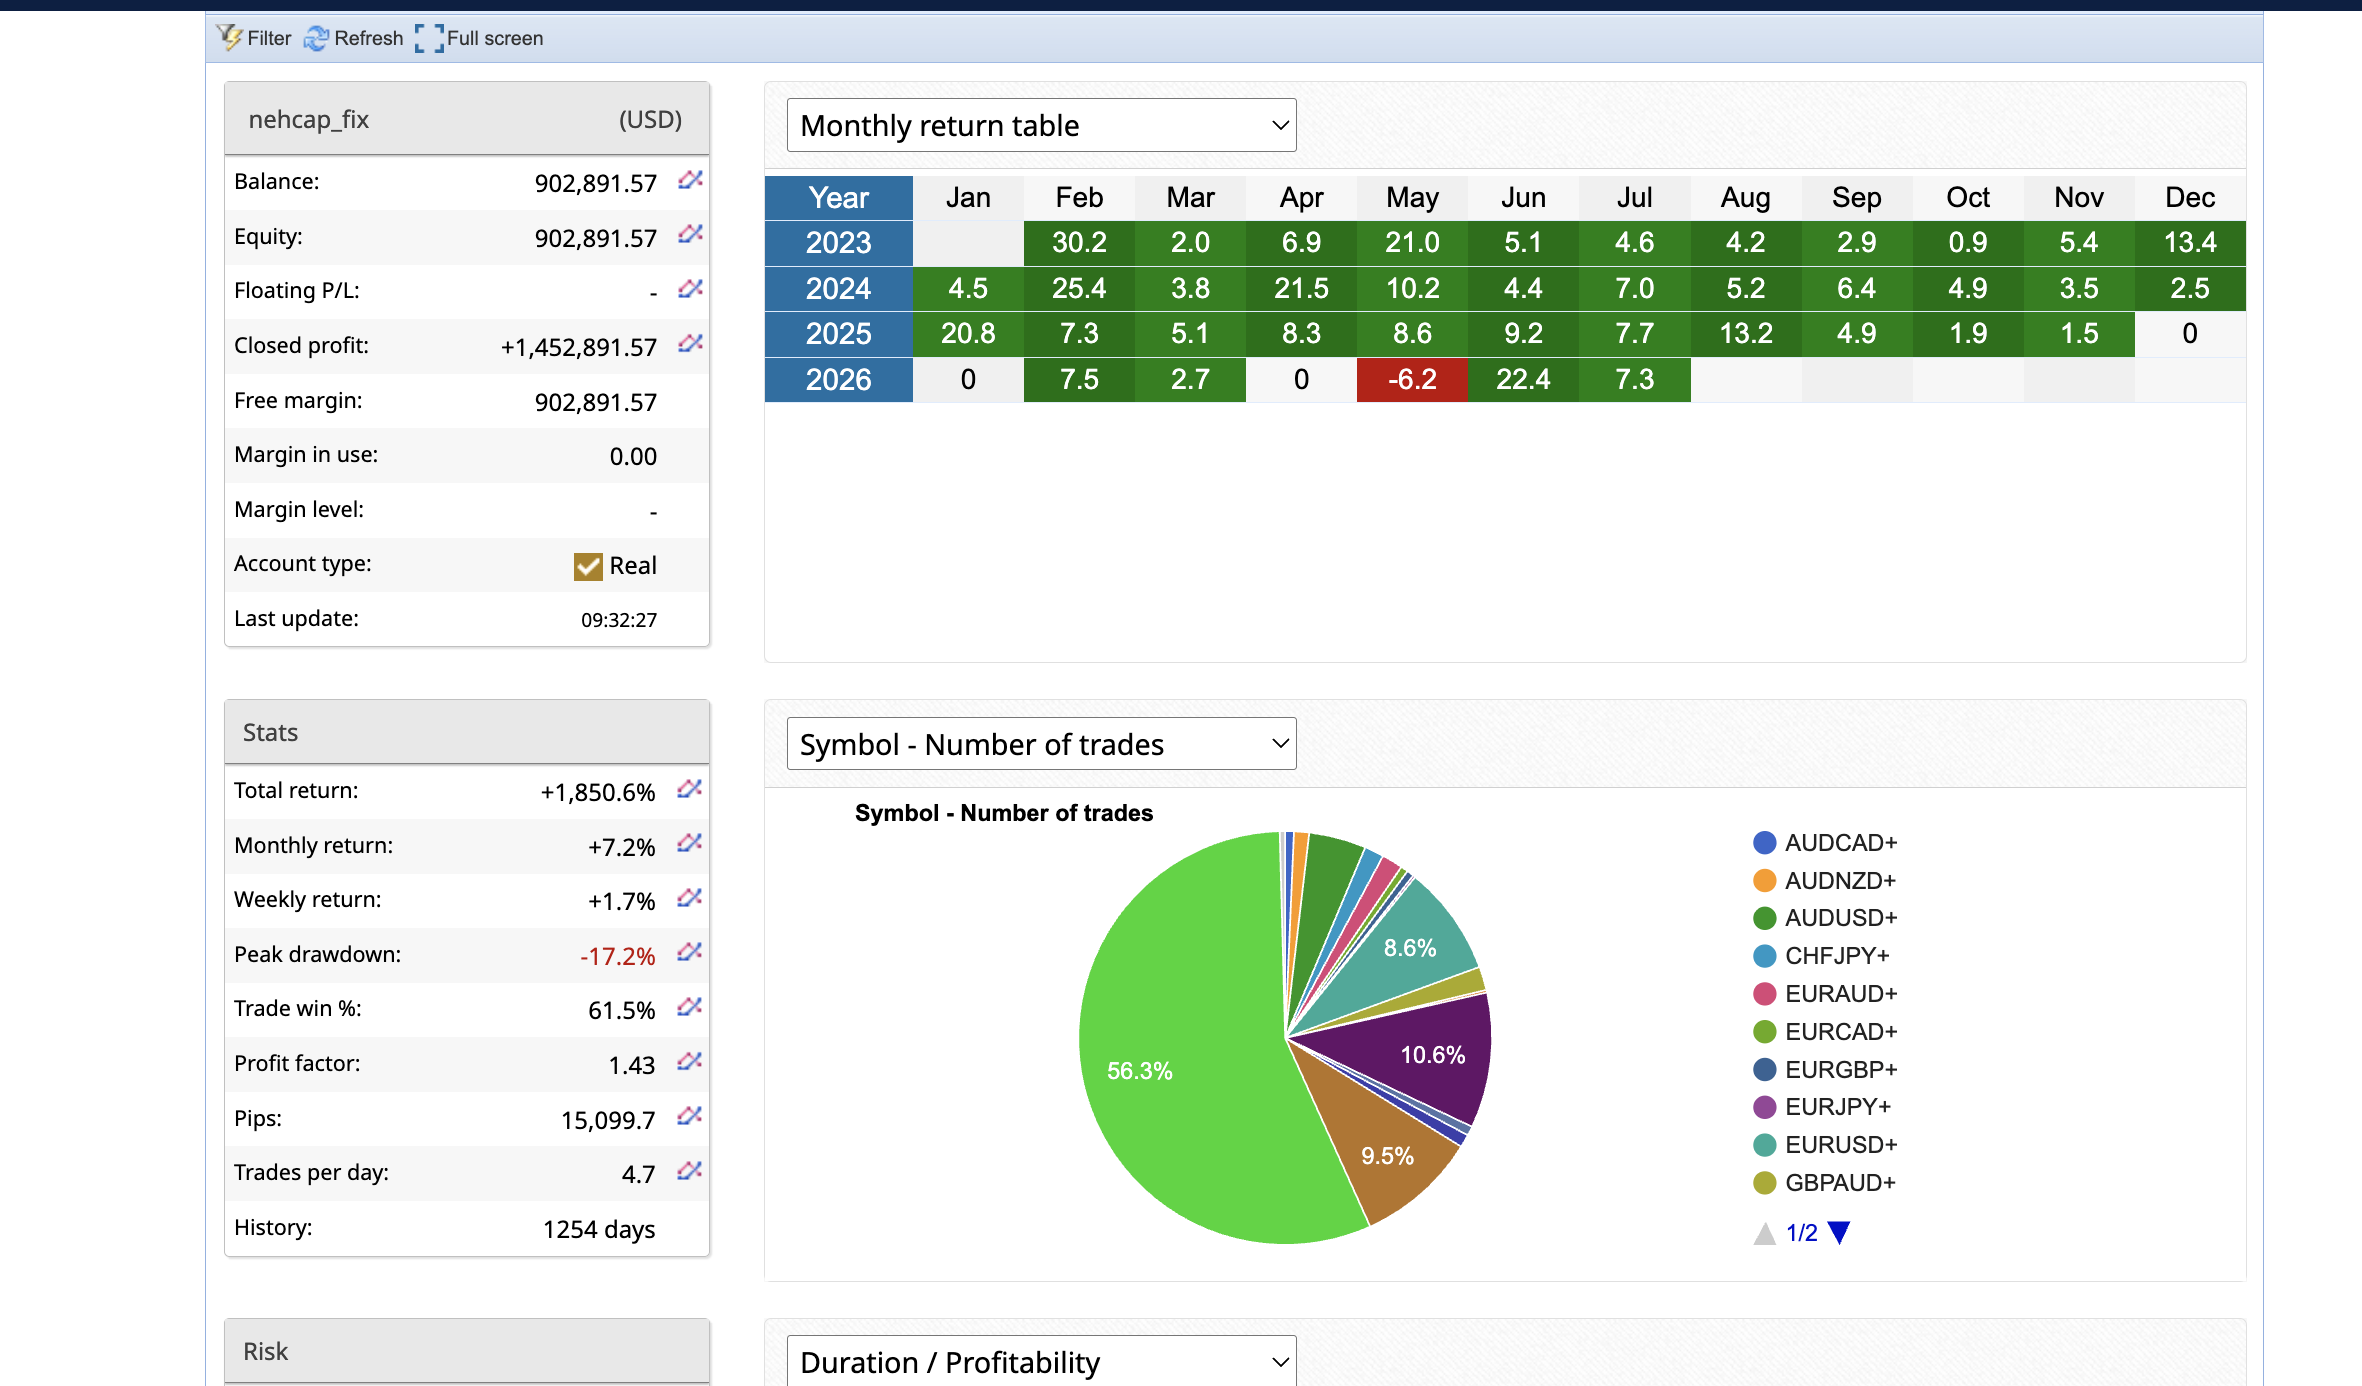
Task: Click the chart icon next to Pips
Action: pos(689,1116)
